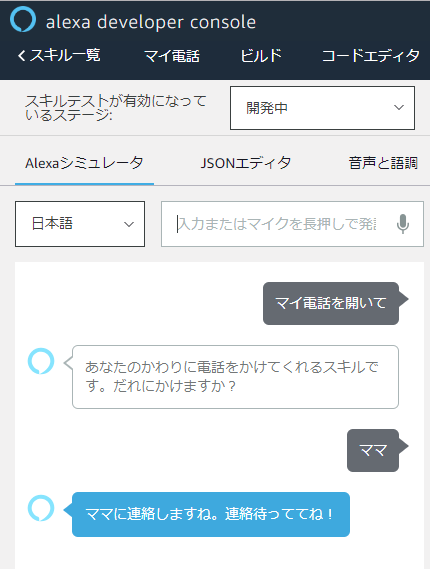Click the chevron arrow in the 日本語 selector

coord(129,224)
